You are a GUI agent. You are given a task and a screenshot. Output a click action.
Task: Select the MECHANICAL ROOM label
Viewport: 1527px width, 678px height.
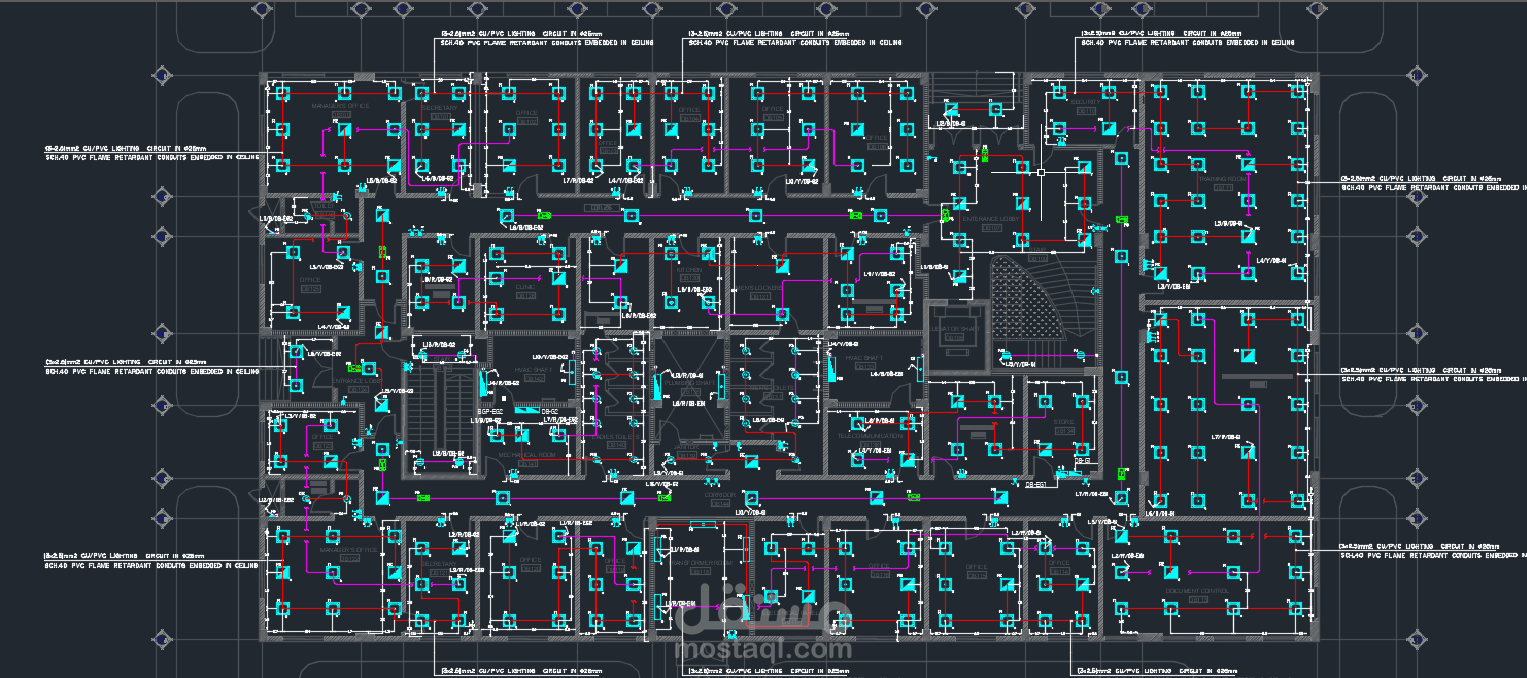tap(526, 454)
